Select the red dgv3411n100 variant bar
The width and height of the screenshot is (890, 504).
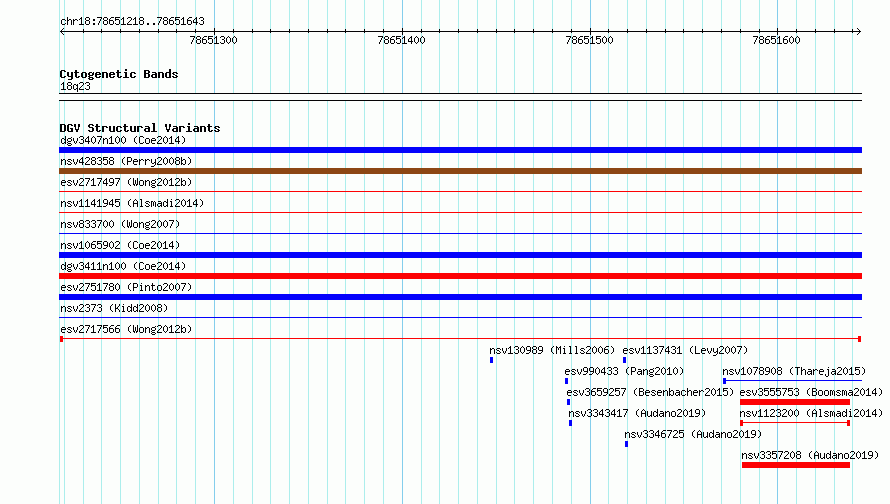point(460,276)
